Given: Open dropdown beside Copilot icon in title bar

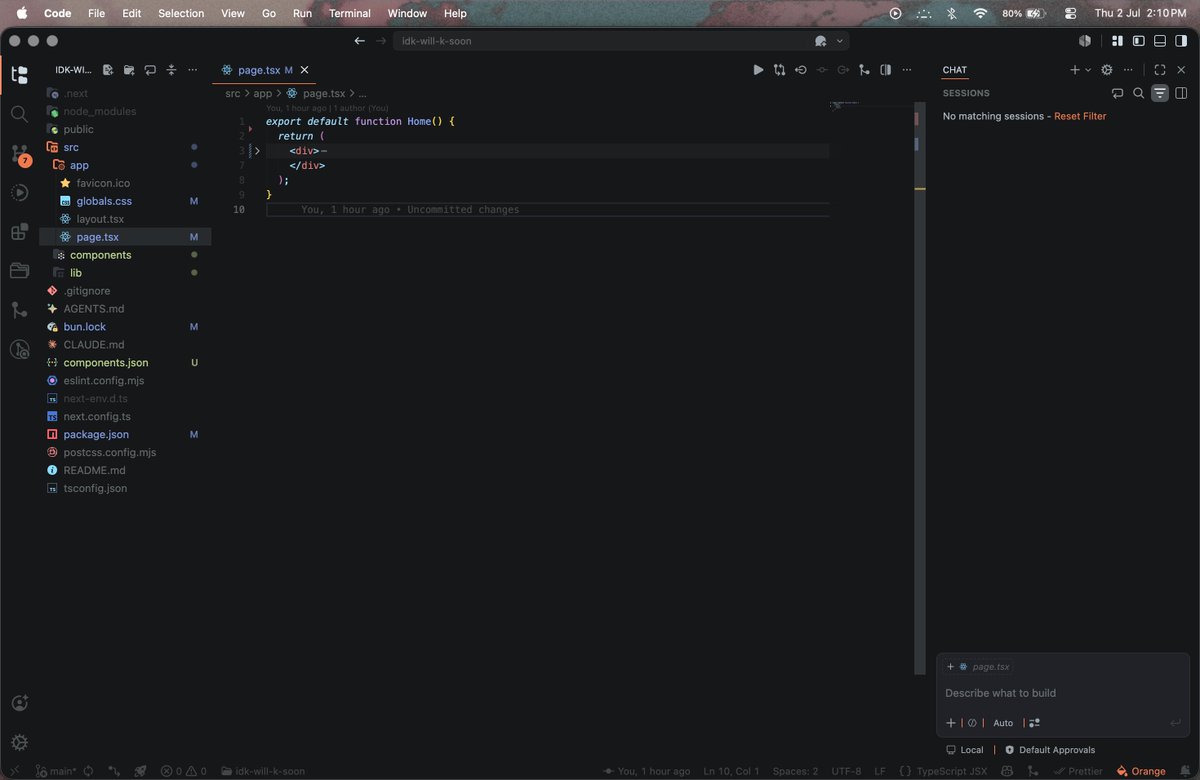Looking at the screenshot, I should coord(840,41).
